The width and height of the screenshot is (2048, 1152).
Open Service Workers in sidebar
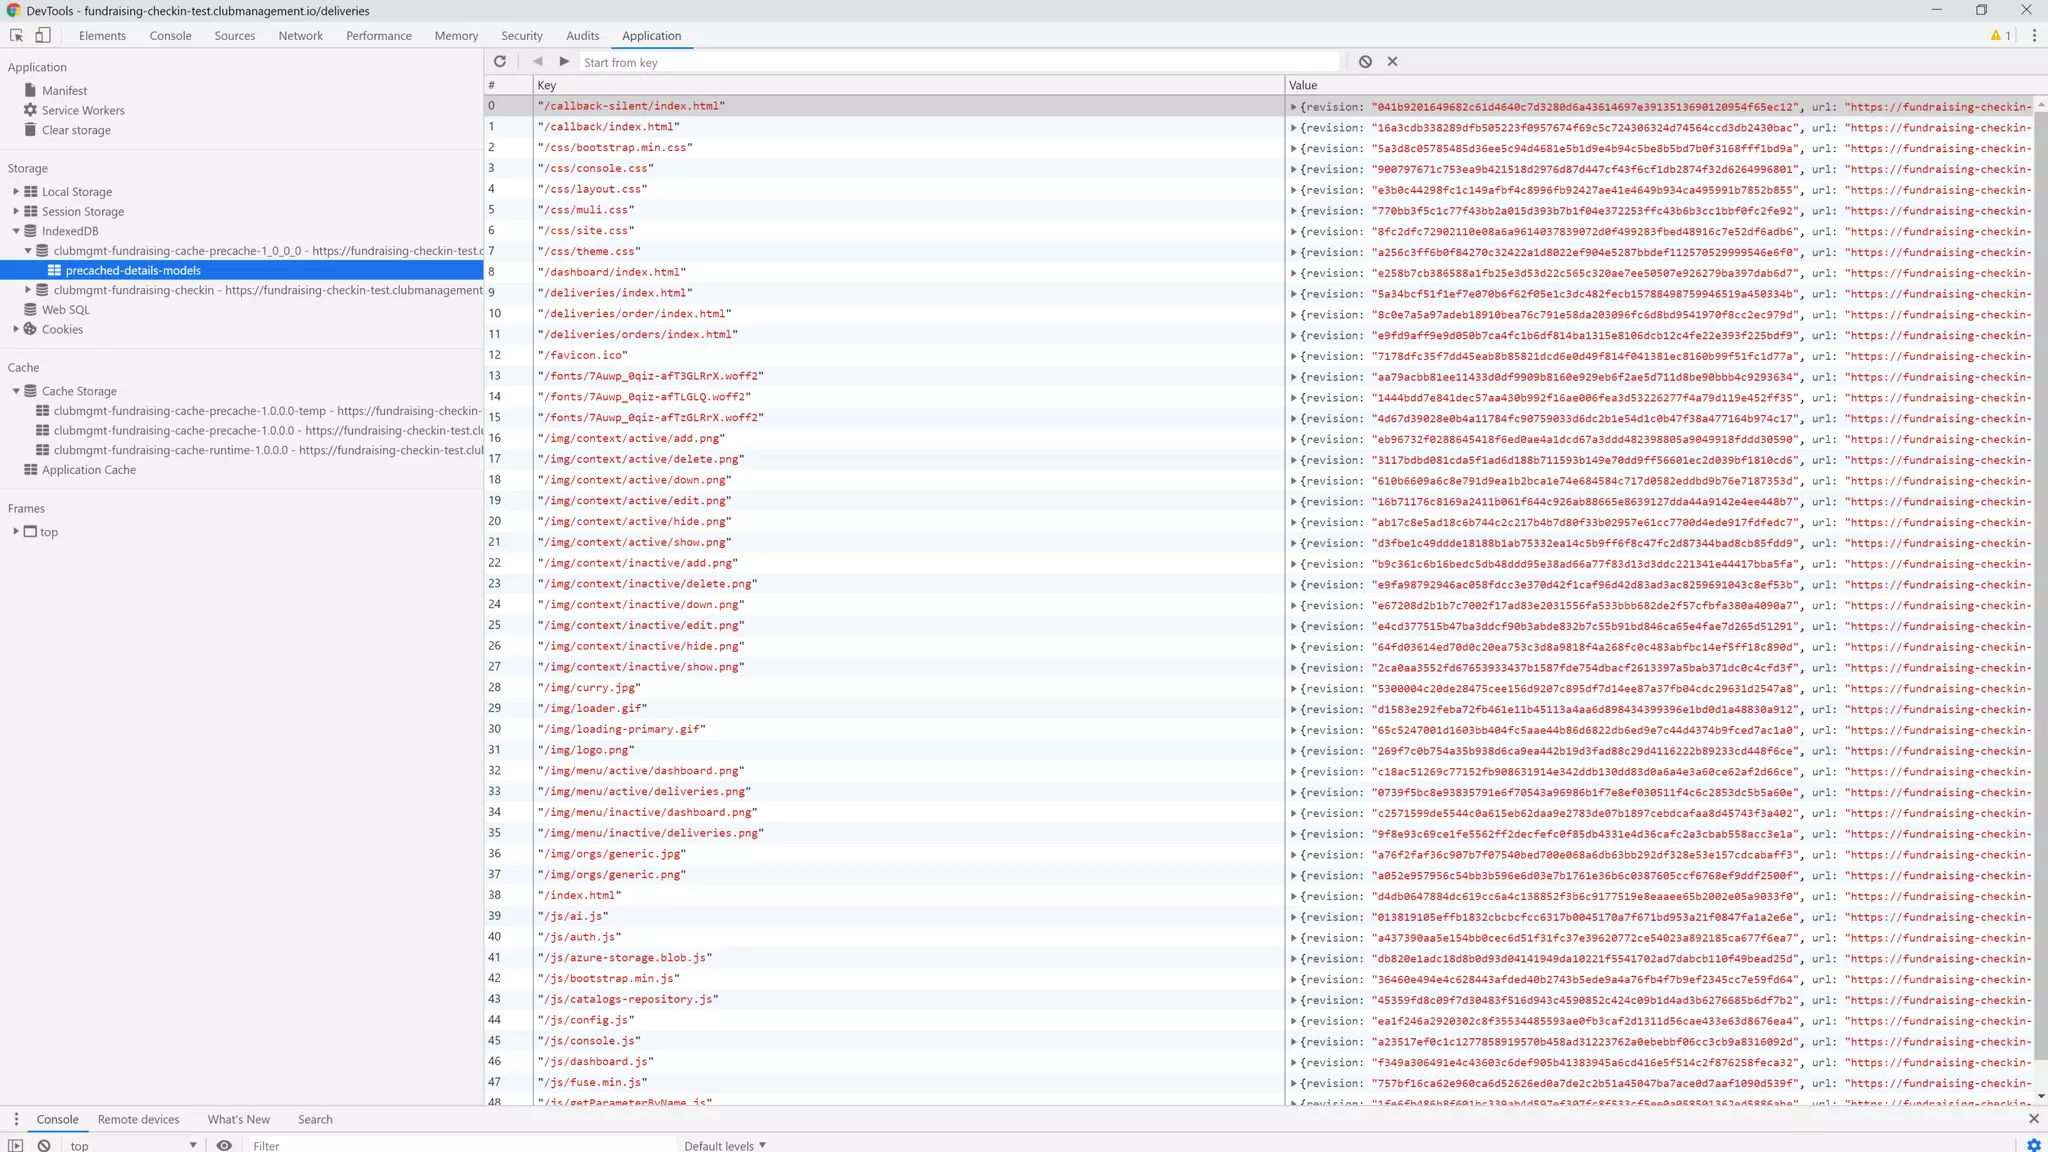[83, 110]
